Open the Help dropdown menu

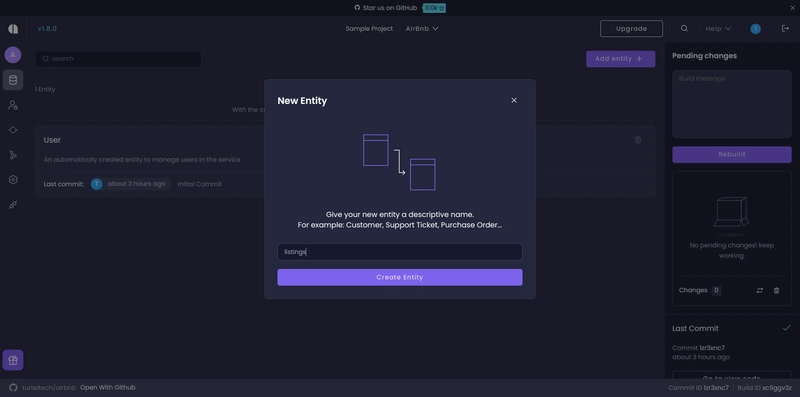pyautogui.click(x=718, y=29)
